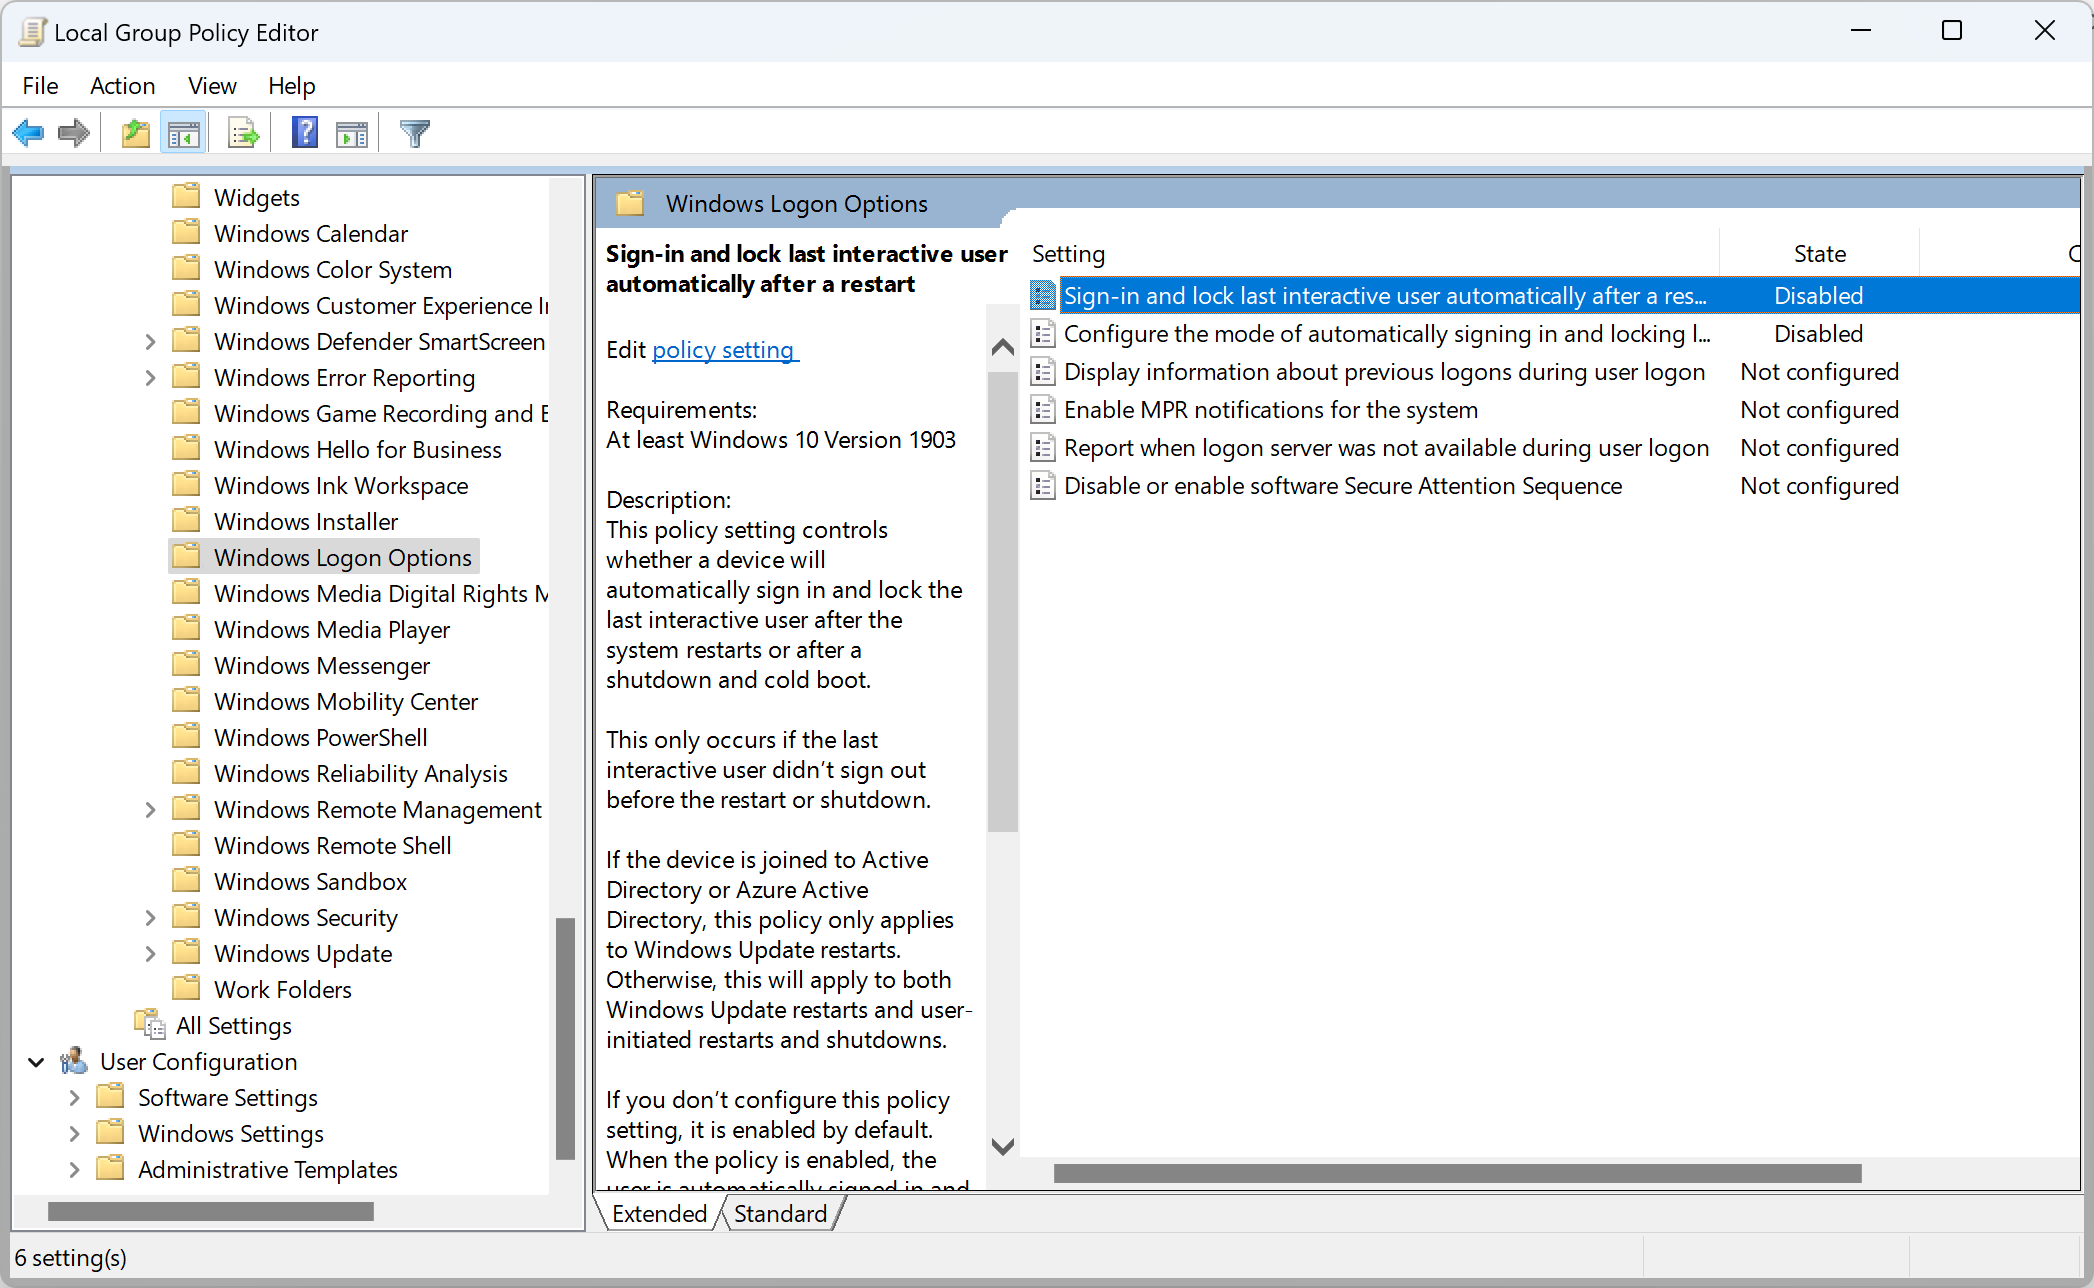Collapse the User Configuration node

[x=35, y=1061]
